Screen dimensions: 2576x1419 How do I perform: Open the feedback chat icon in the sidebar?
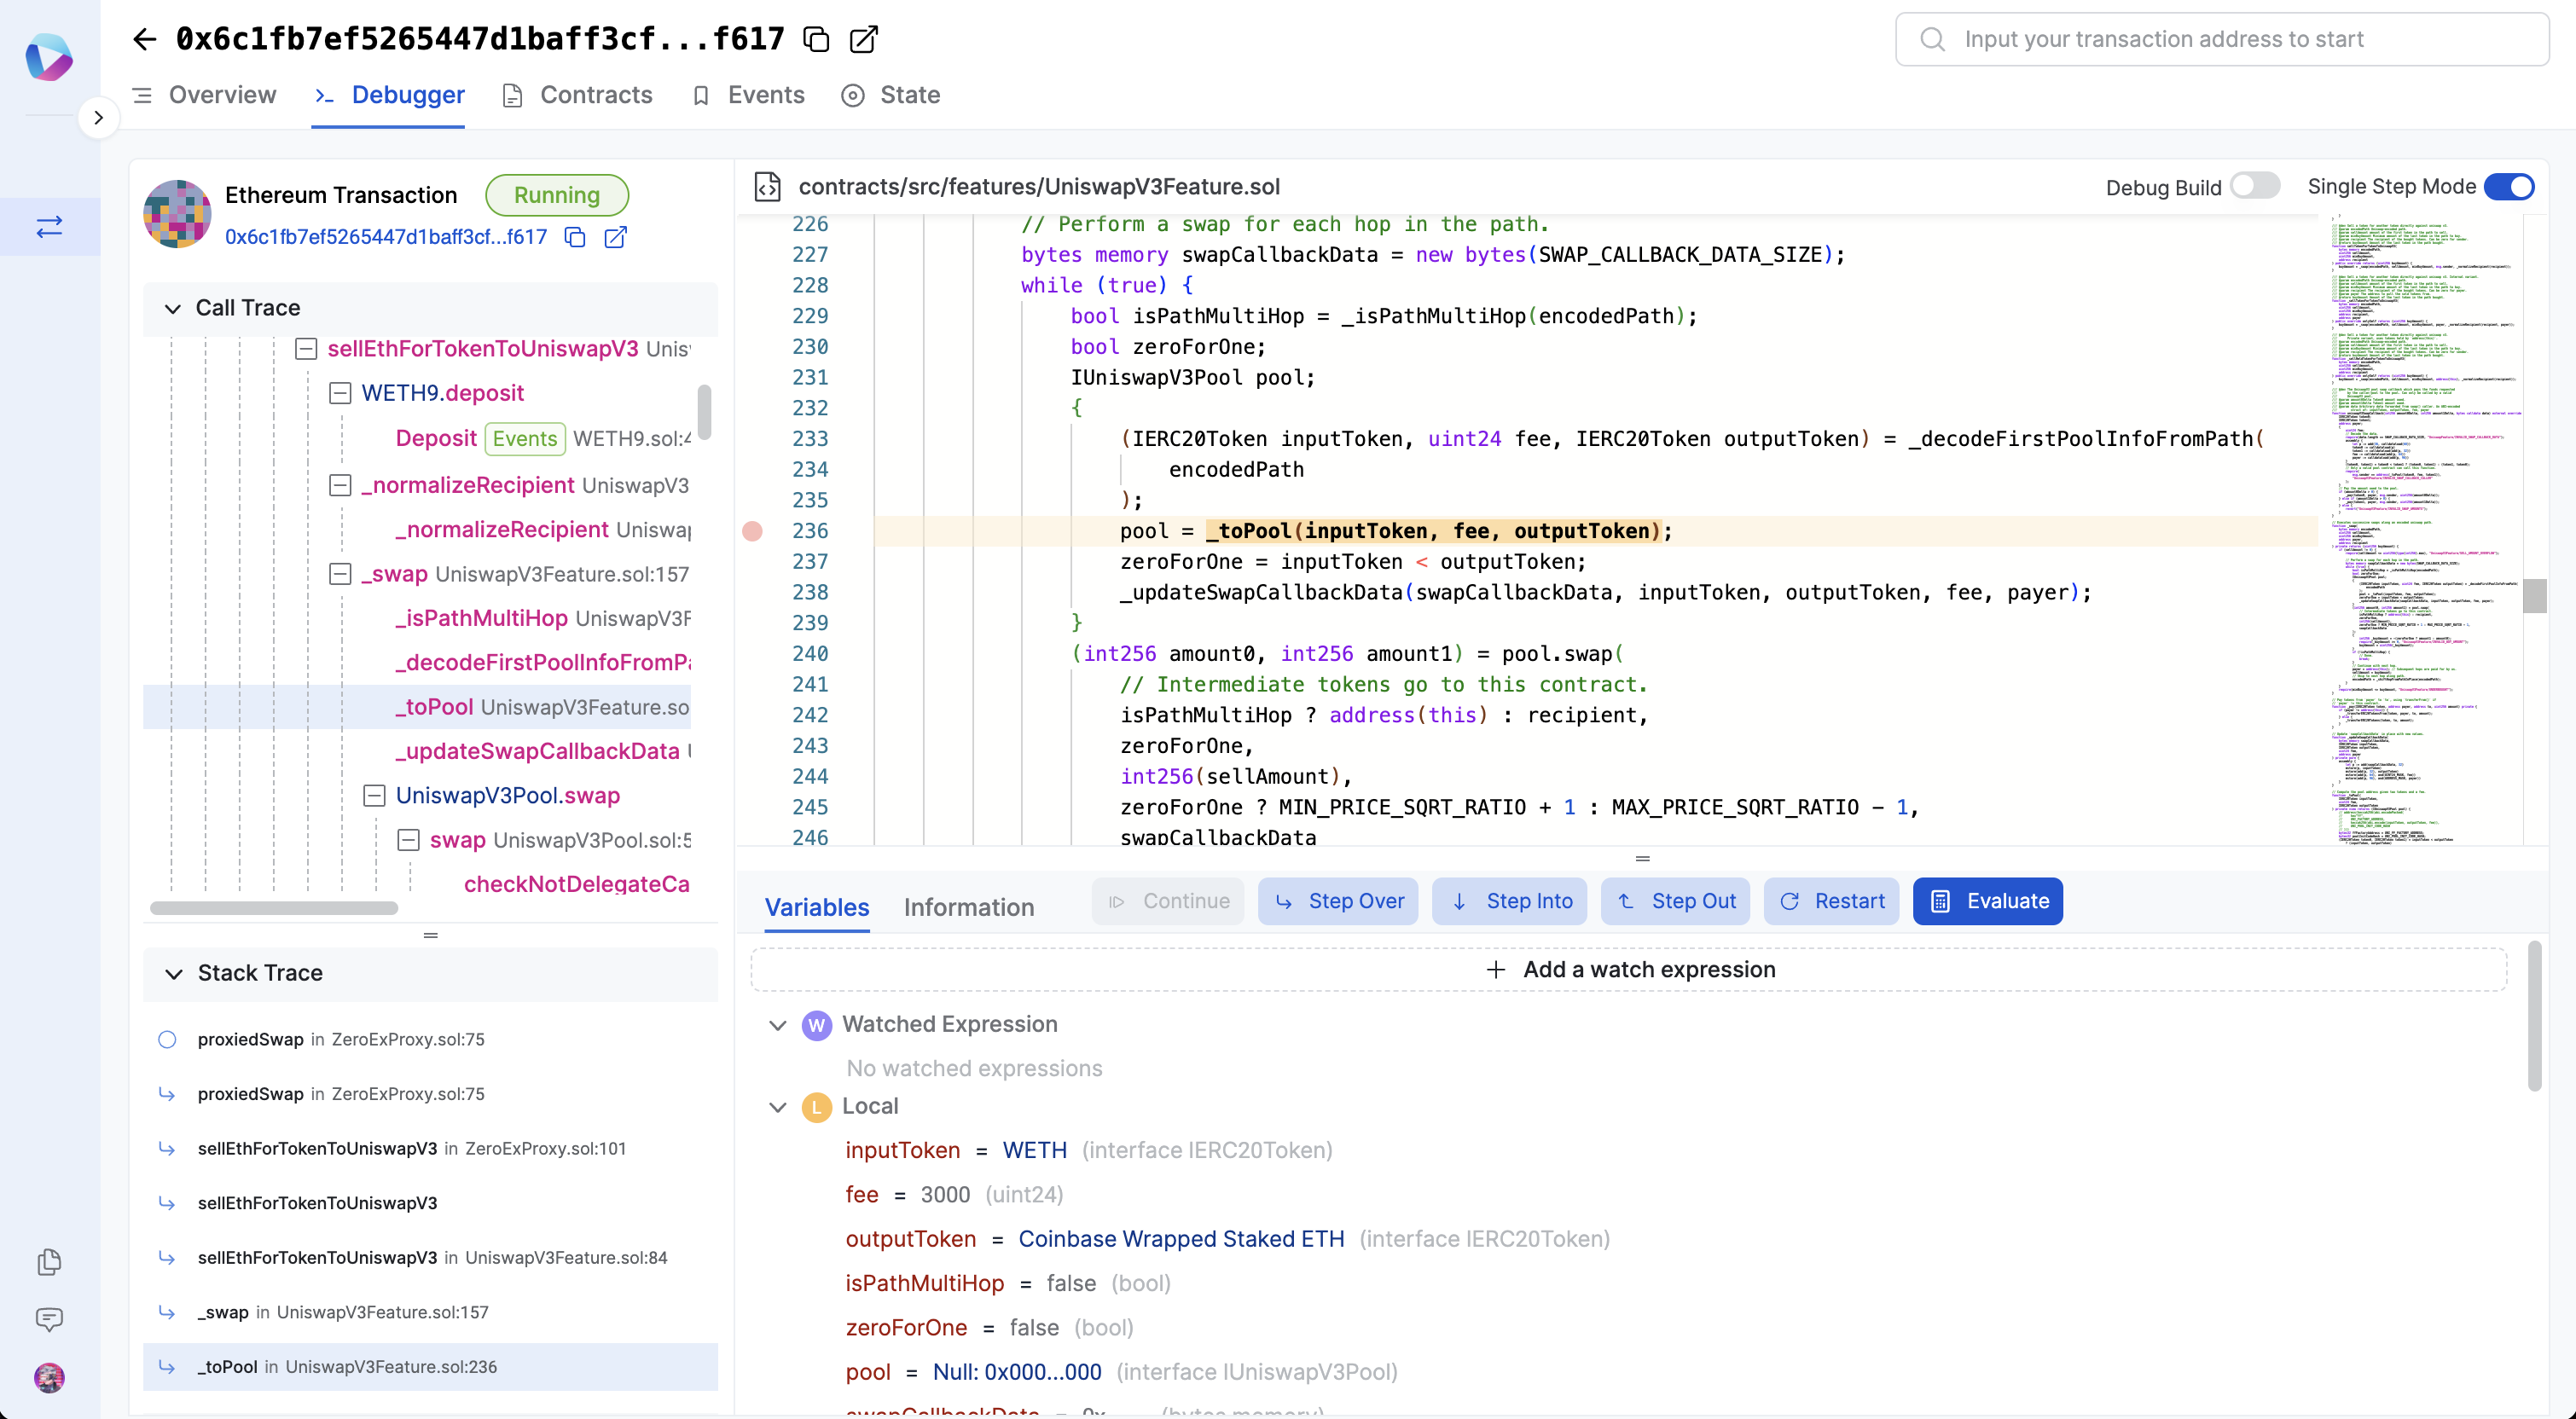(49, 1319)
